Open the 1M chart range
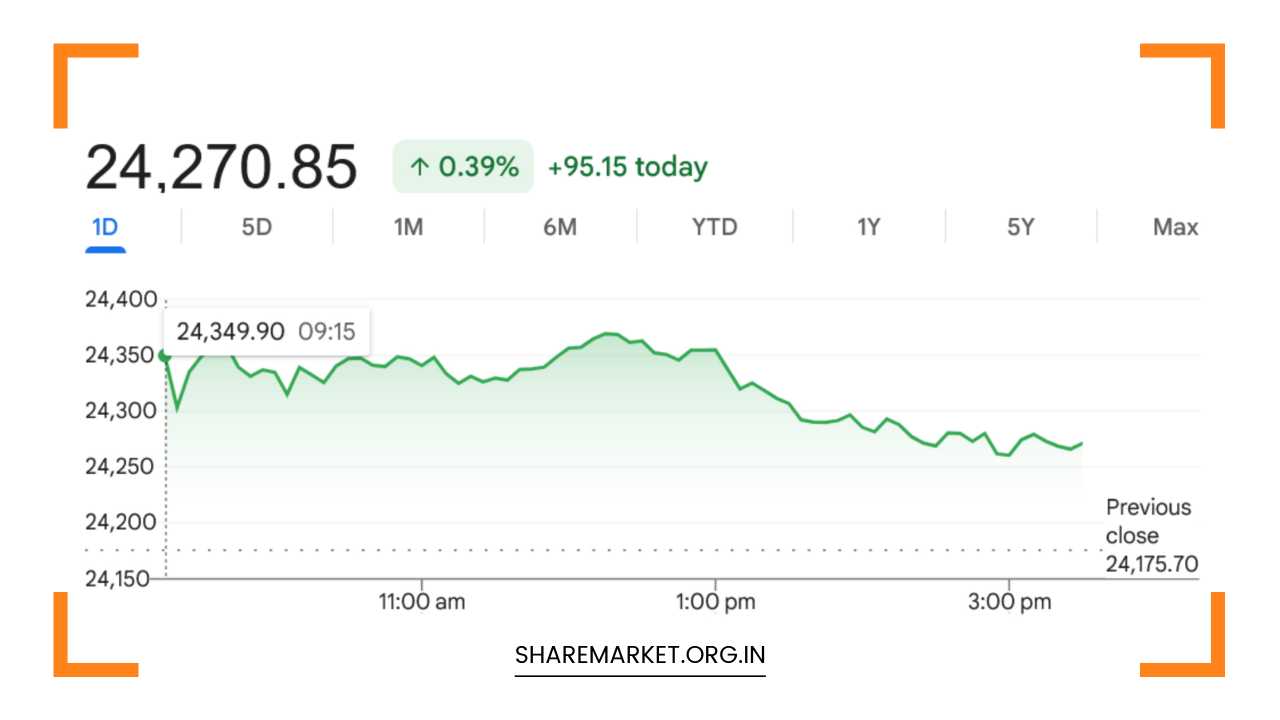Screen dimensions: 1280x720 (408, 228)
